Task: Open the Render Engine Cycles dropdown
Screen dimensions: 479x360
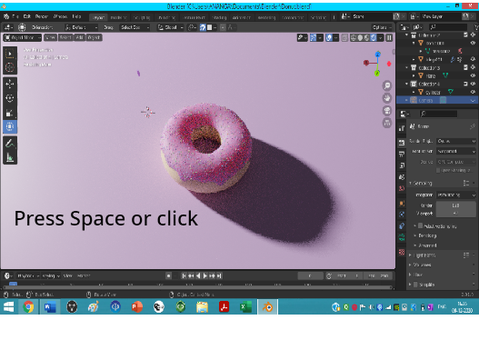Action: [456, 141]
